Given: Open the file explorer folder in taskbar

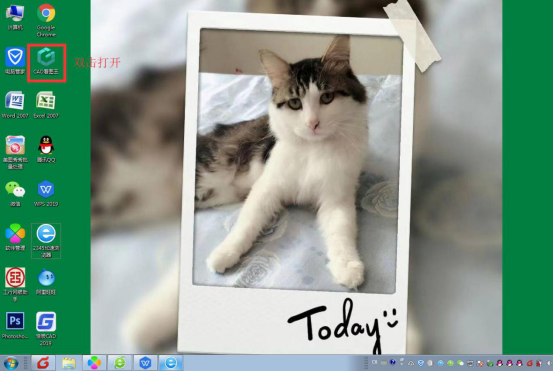Looking at the screenshot, I should coord(69,363).
